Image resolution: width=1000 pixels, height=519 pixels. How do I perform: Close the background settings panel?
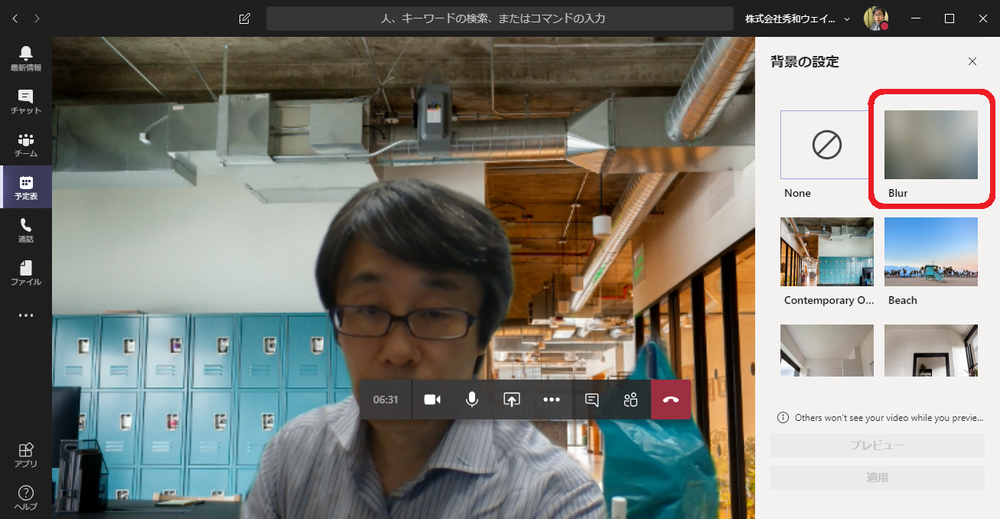coord(972,61)
